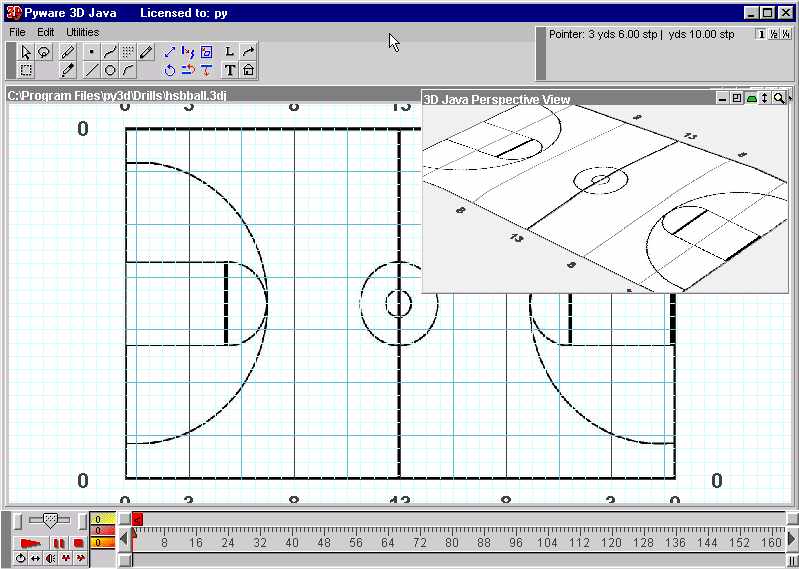Open the File menu
The width and height of the screenshot is (799, 569).
pos(18,32)
